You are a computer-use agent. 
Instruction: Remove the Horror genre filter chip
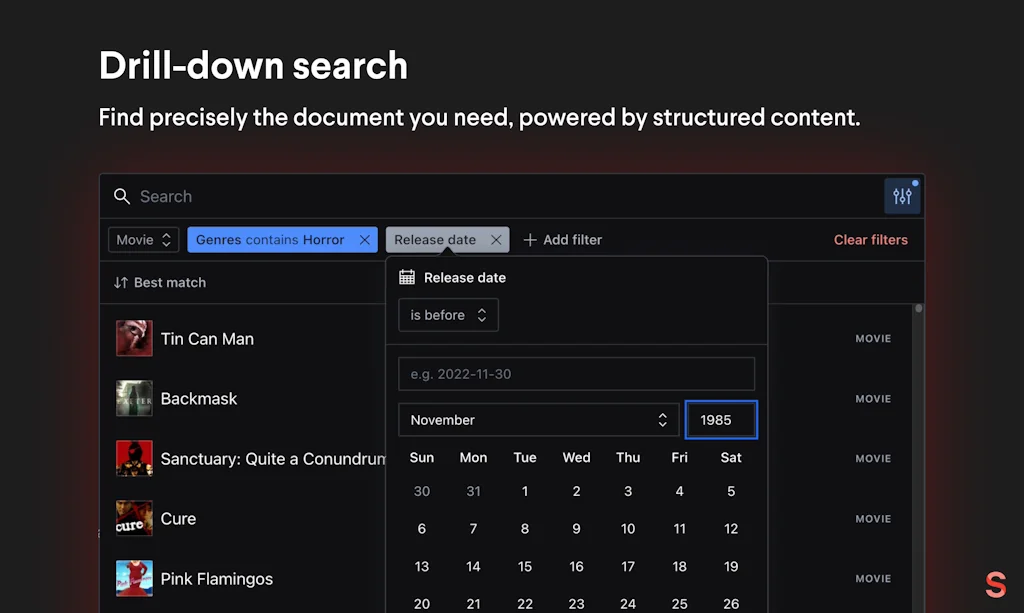click(x=364, y=239)
